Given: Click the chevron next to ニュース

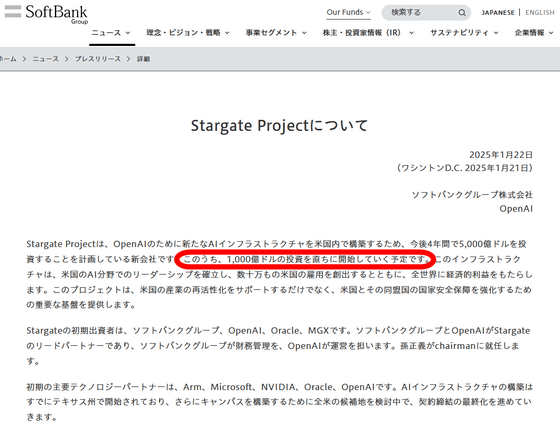Looking at the screenshot, I should 128,33.
